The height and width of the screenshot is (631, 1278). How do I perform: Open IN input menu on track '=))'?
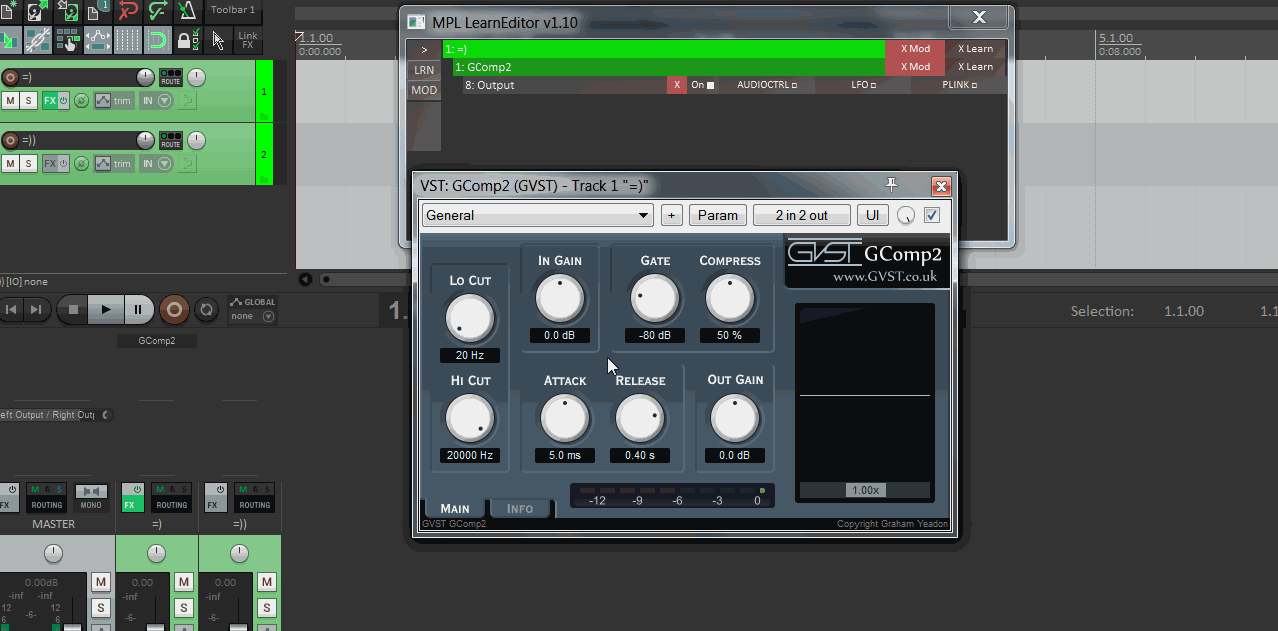[156, 164]
